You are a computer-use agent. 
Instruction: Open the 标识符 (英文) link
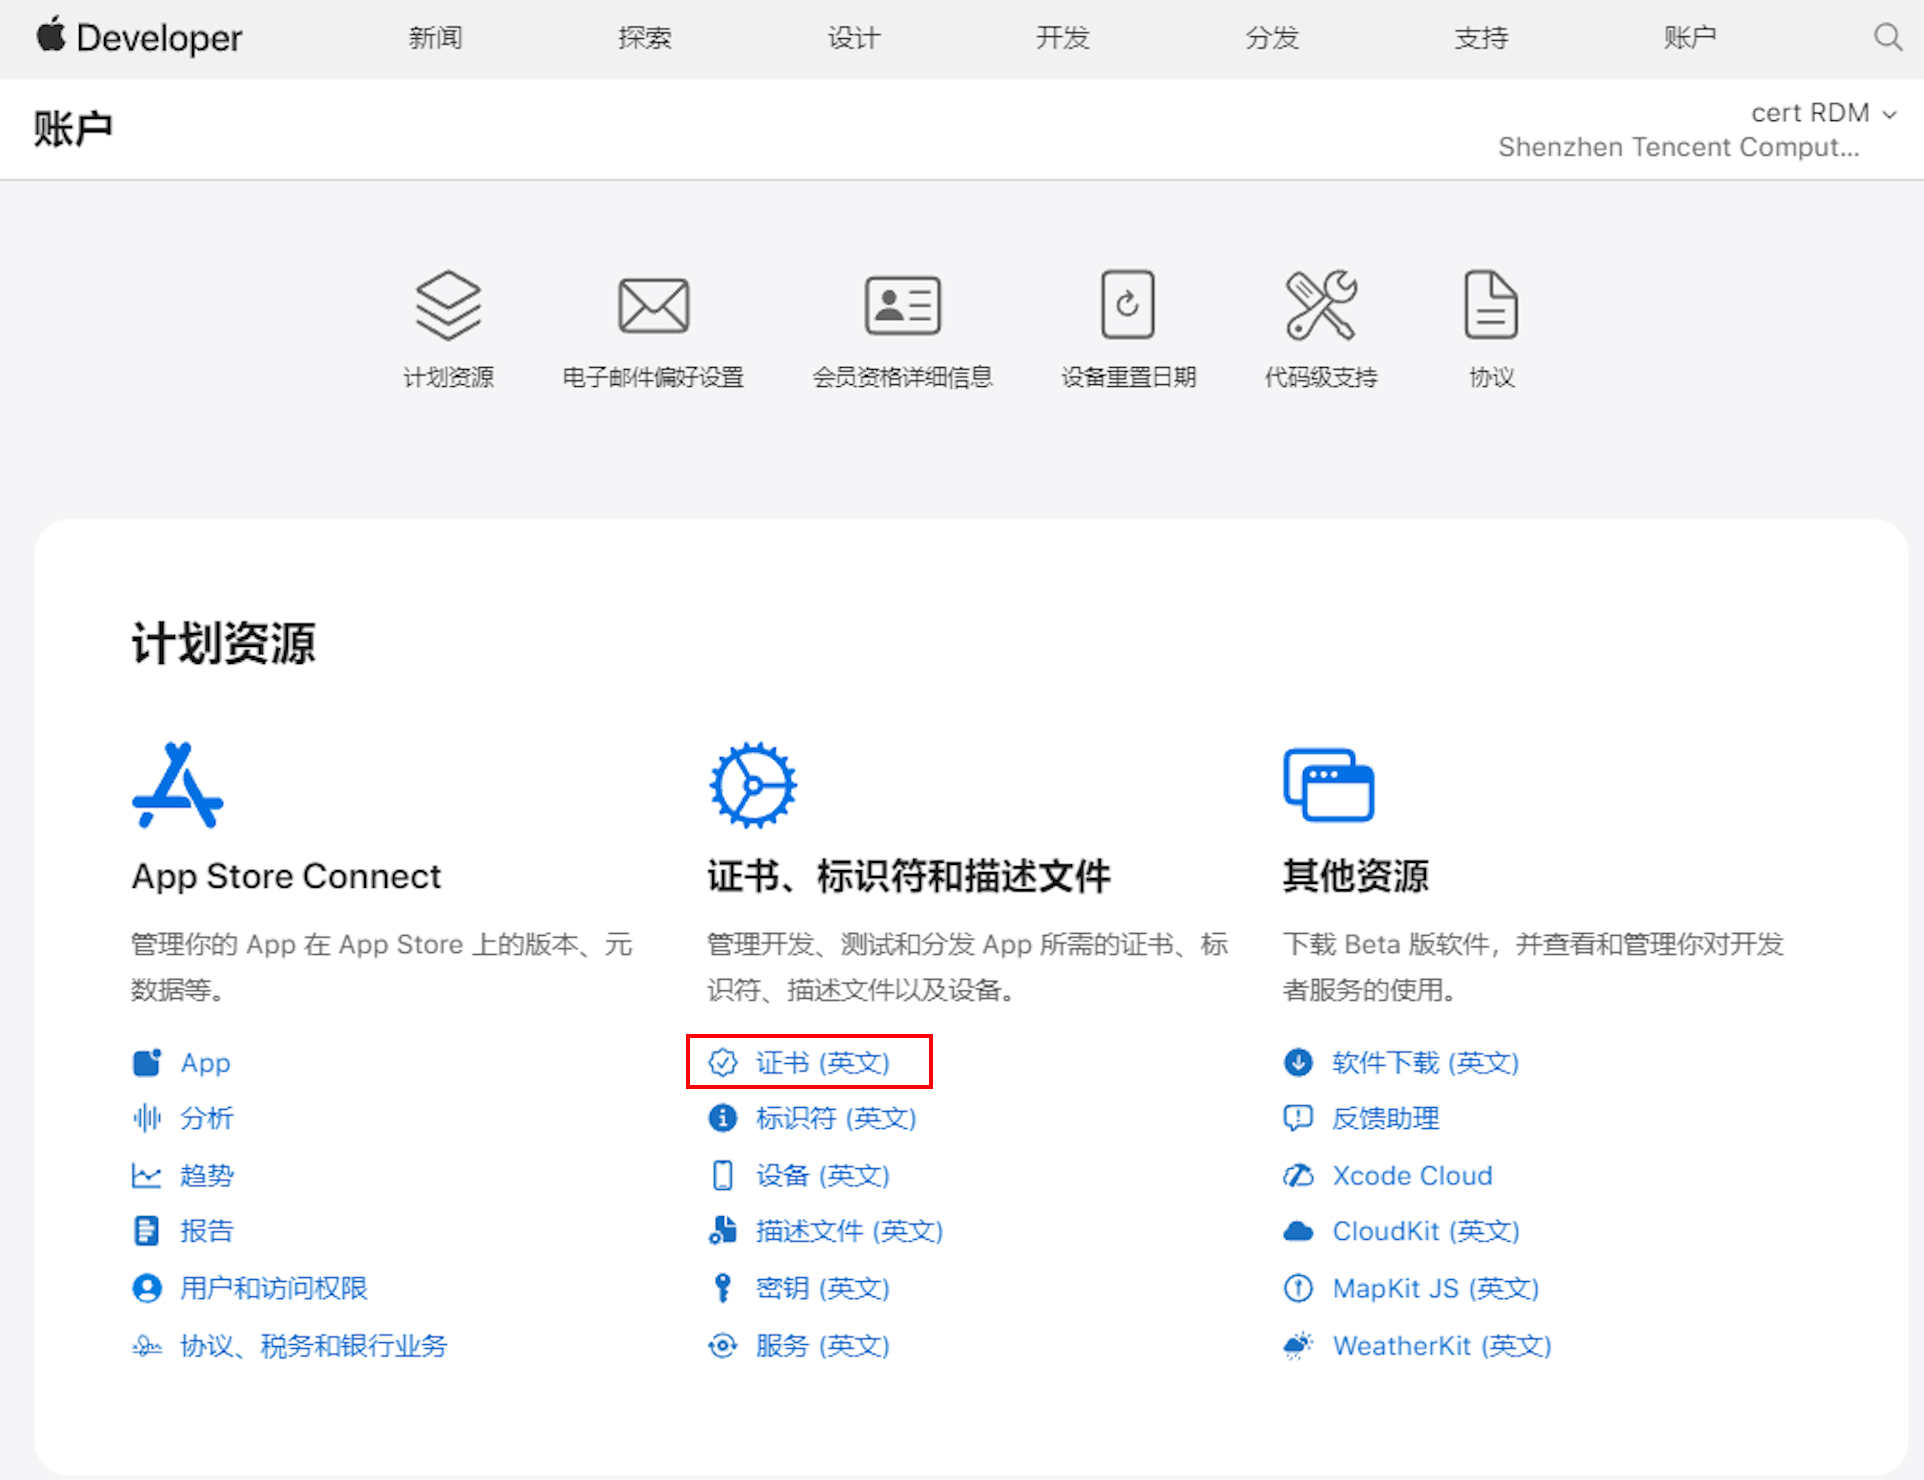point(837,1118)
